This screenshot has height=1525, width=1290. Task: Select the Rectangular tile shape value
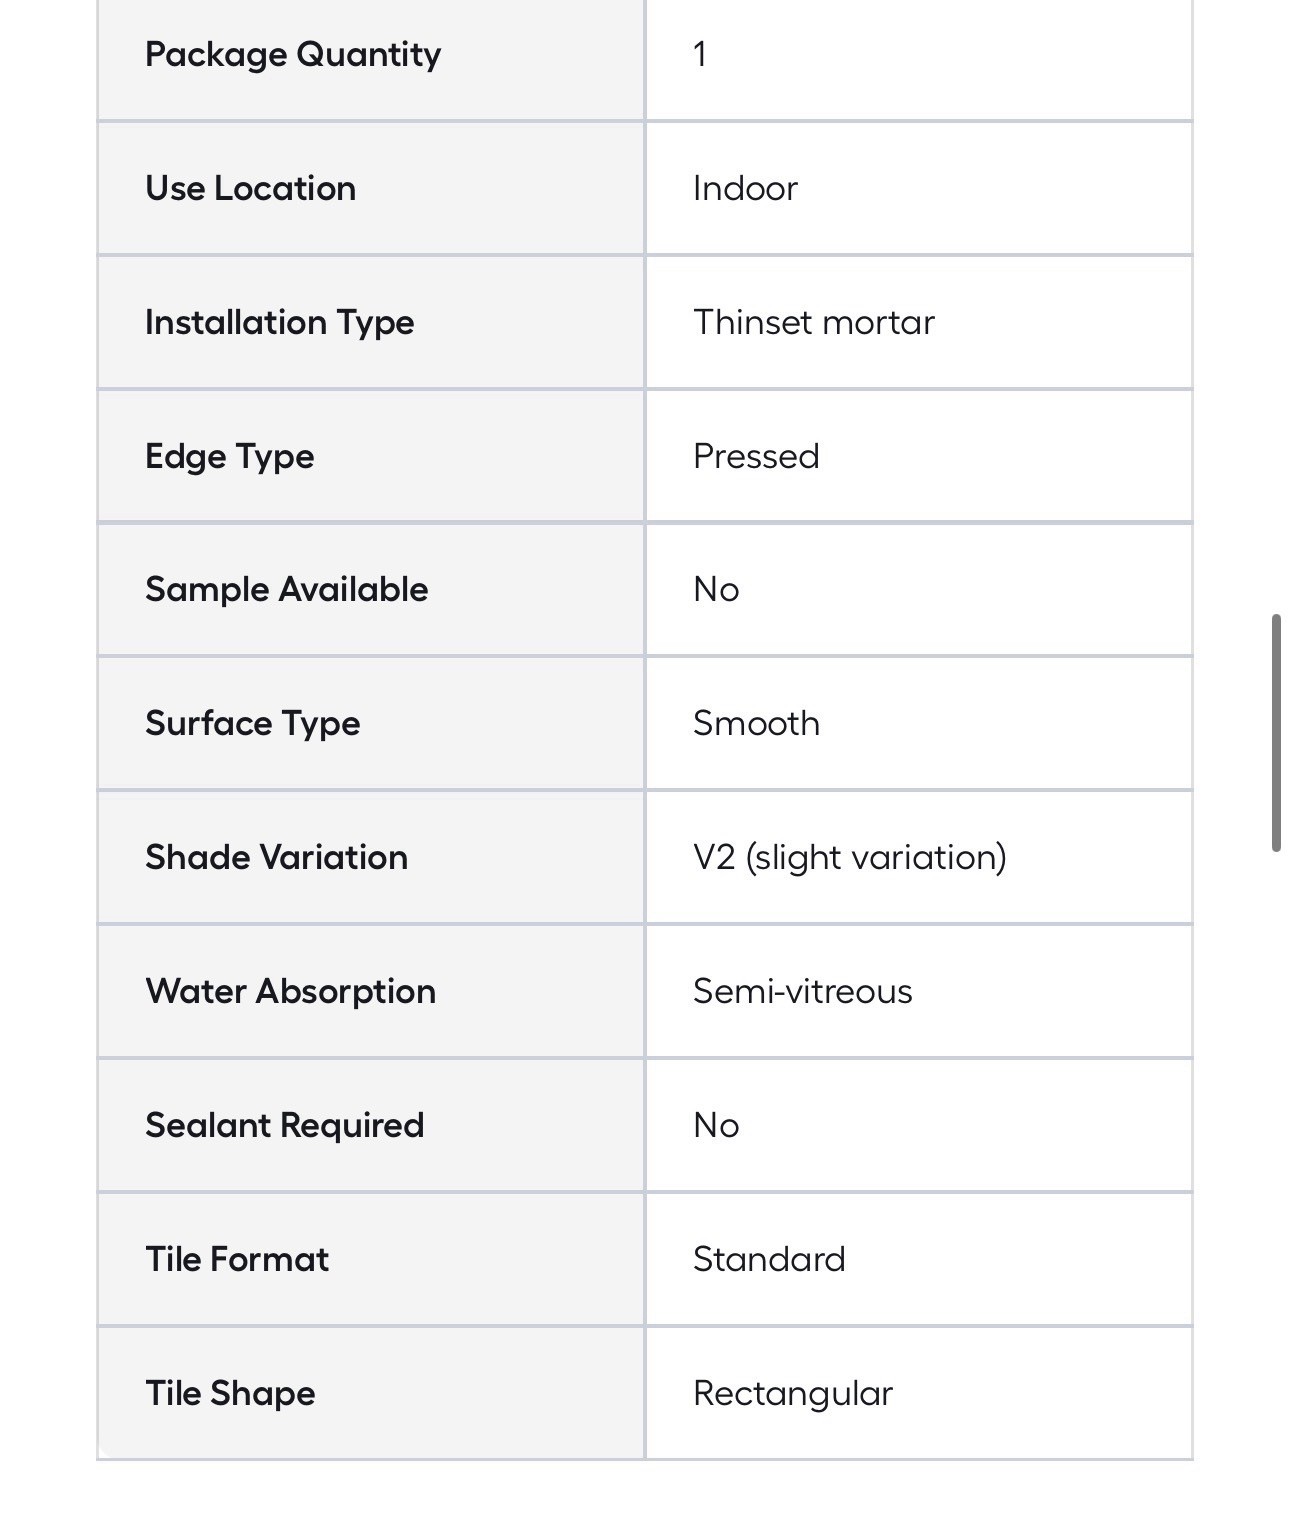pos(793,1394)
